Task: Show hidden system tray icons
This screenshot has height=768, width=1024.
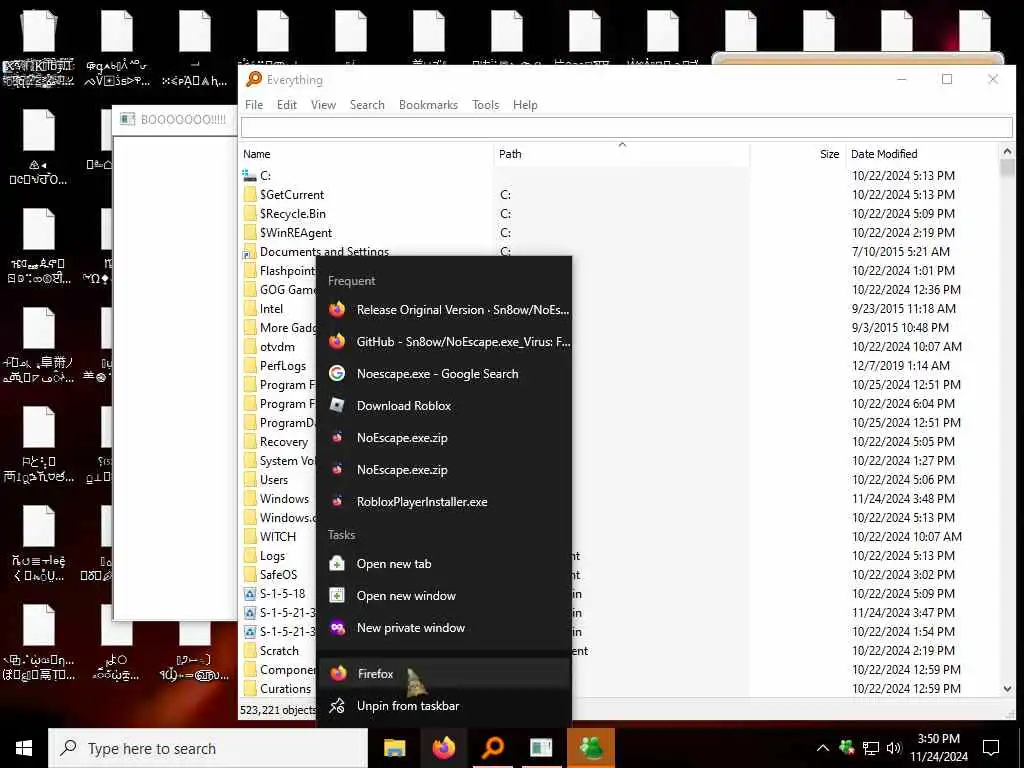Action: click(x=823, y=748)
